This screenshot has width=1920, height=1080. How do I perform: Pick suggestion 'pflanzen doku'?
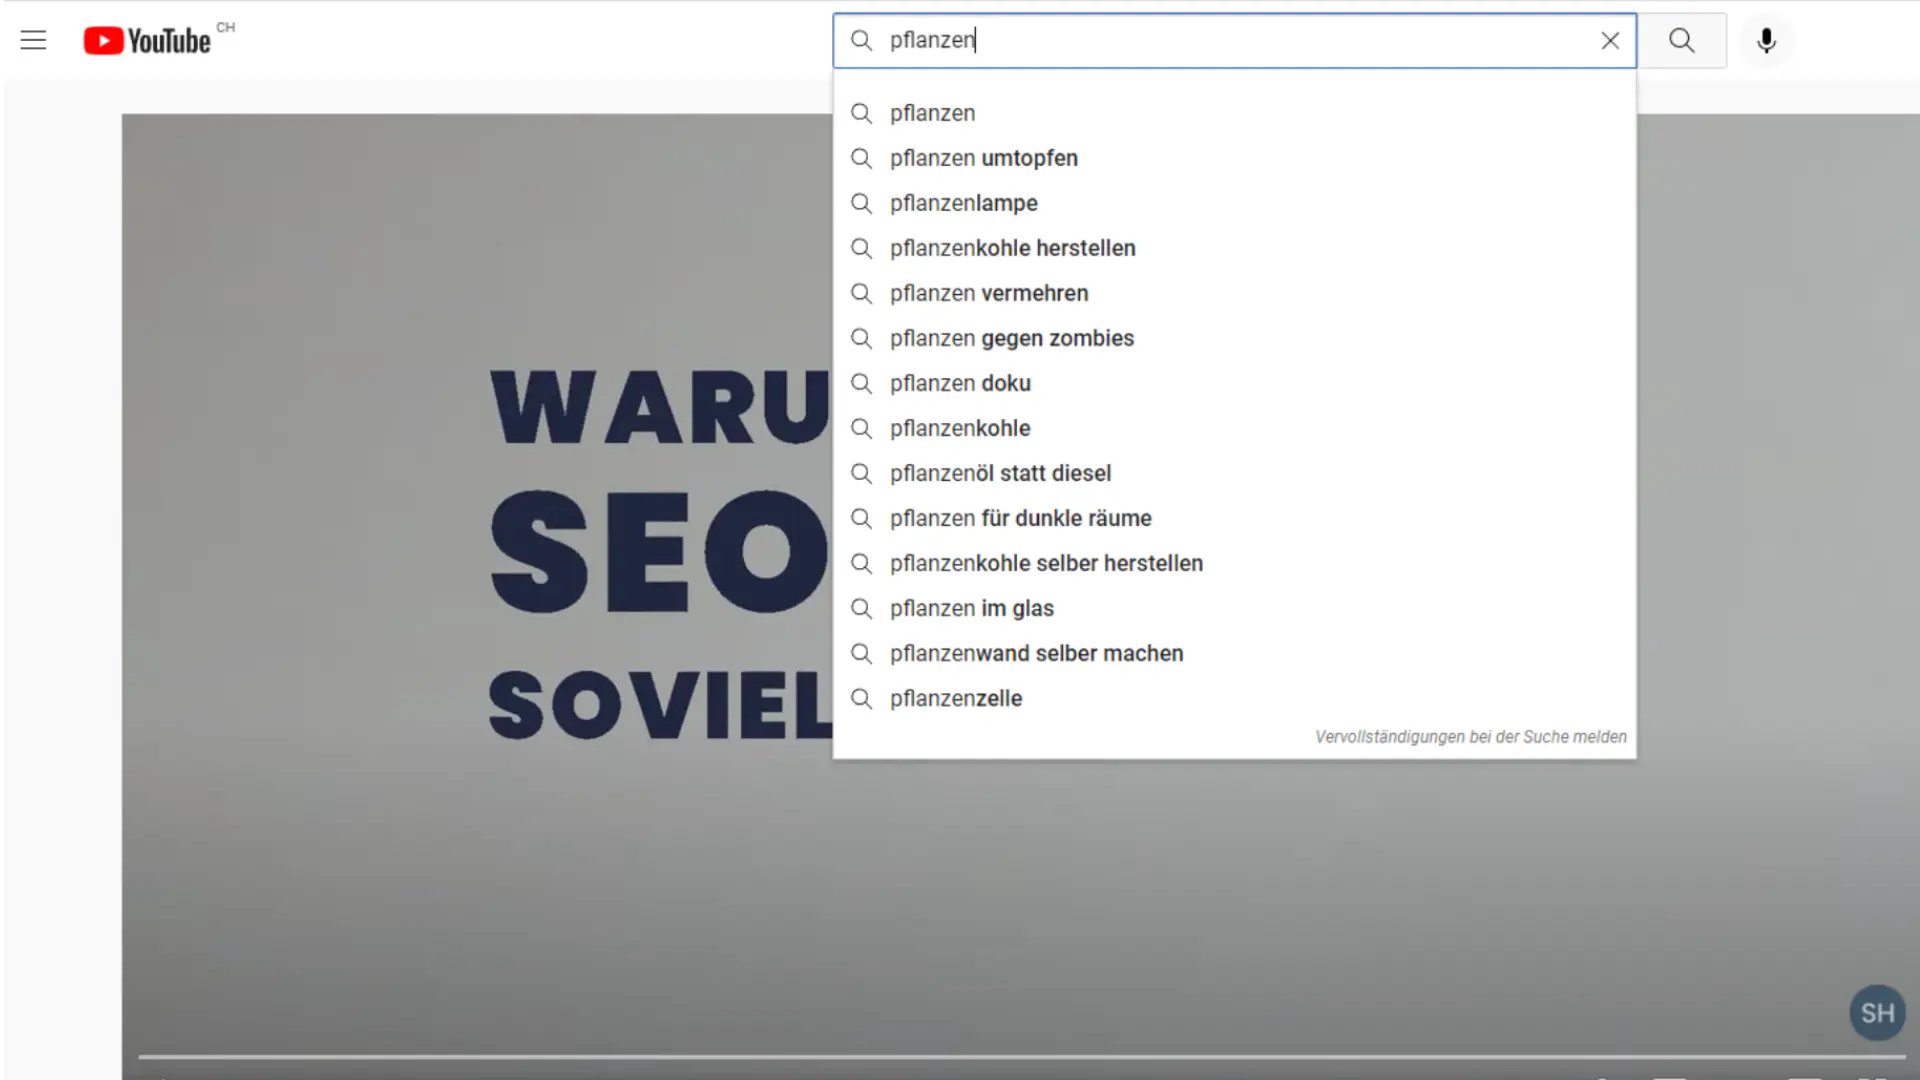coord(1234,383)
